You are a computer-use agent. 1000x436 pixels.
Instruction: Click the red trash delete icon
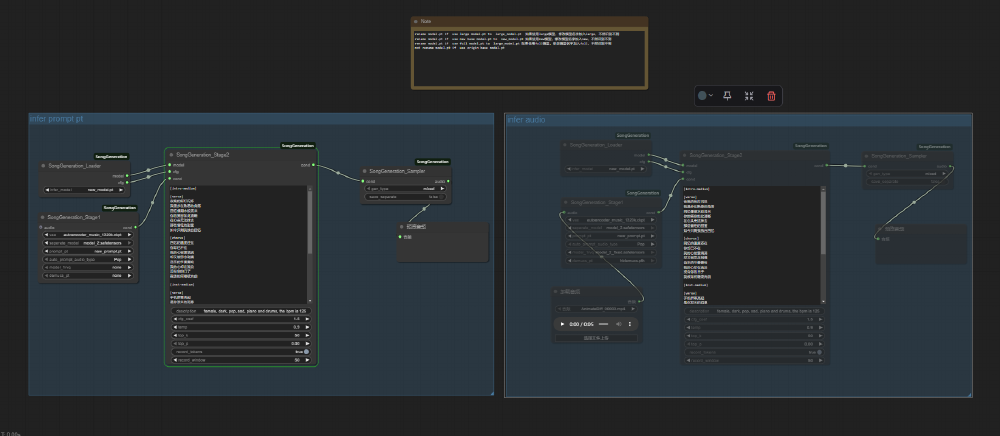click(771, 96)
